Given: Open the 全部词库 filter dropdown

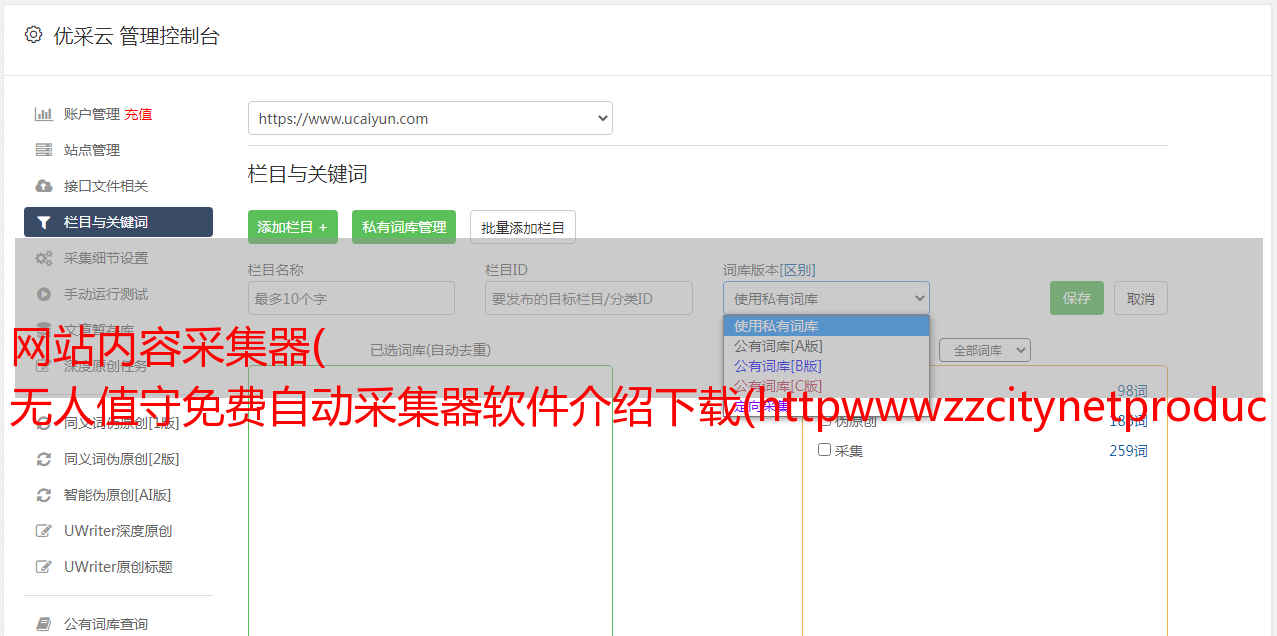Looking at the screenshot, I should (985, 350).
